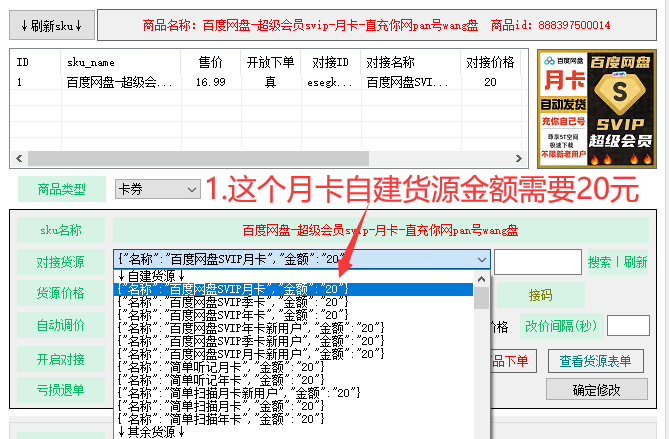Click the 对接名称 column header

[410, 62]
